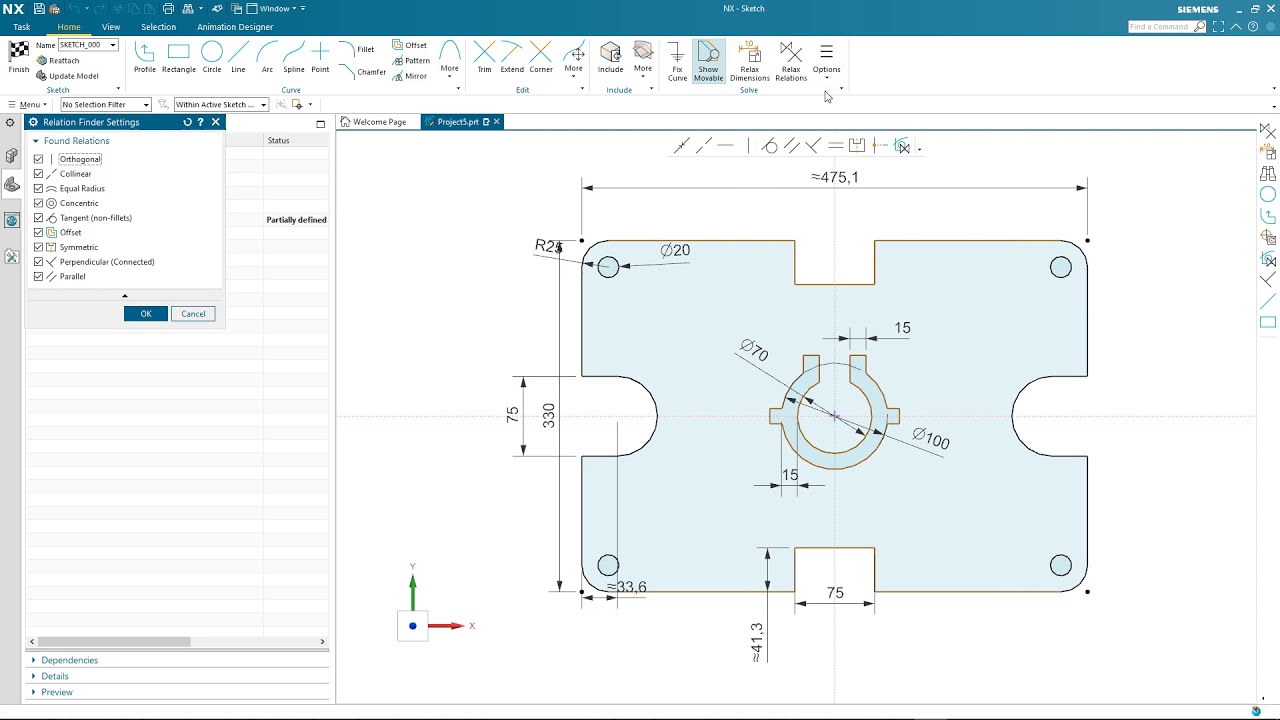Click the Print icon in title bar
This screenshot has height=720, width=1280.
pyautogui.click(x=168, y=9)
